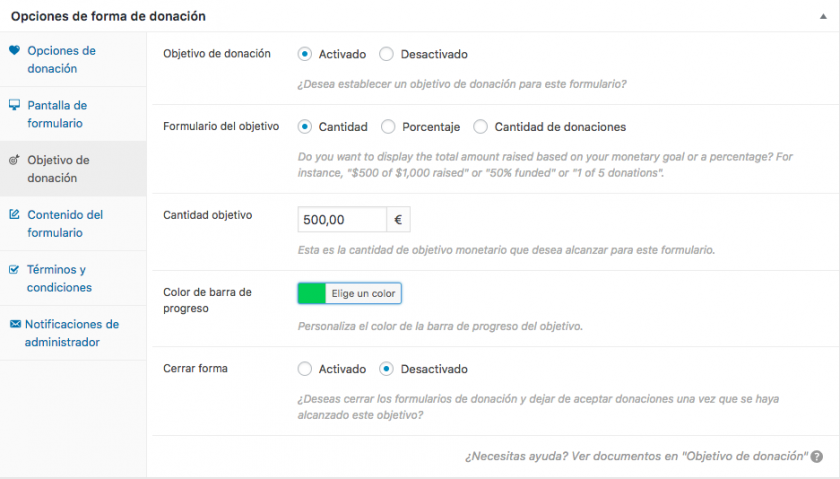Click the envelope icon for Notificaciones de administrador

pos(15,324)
